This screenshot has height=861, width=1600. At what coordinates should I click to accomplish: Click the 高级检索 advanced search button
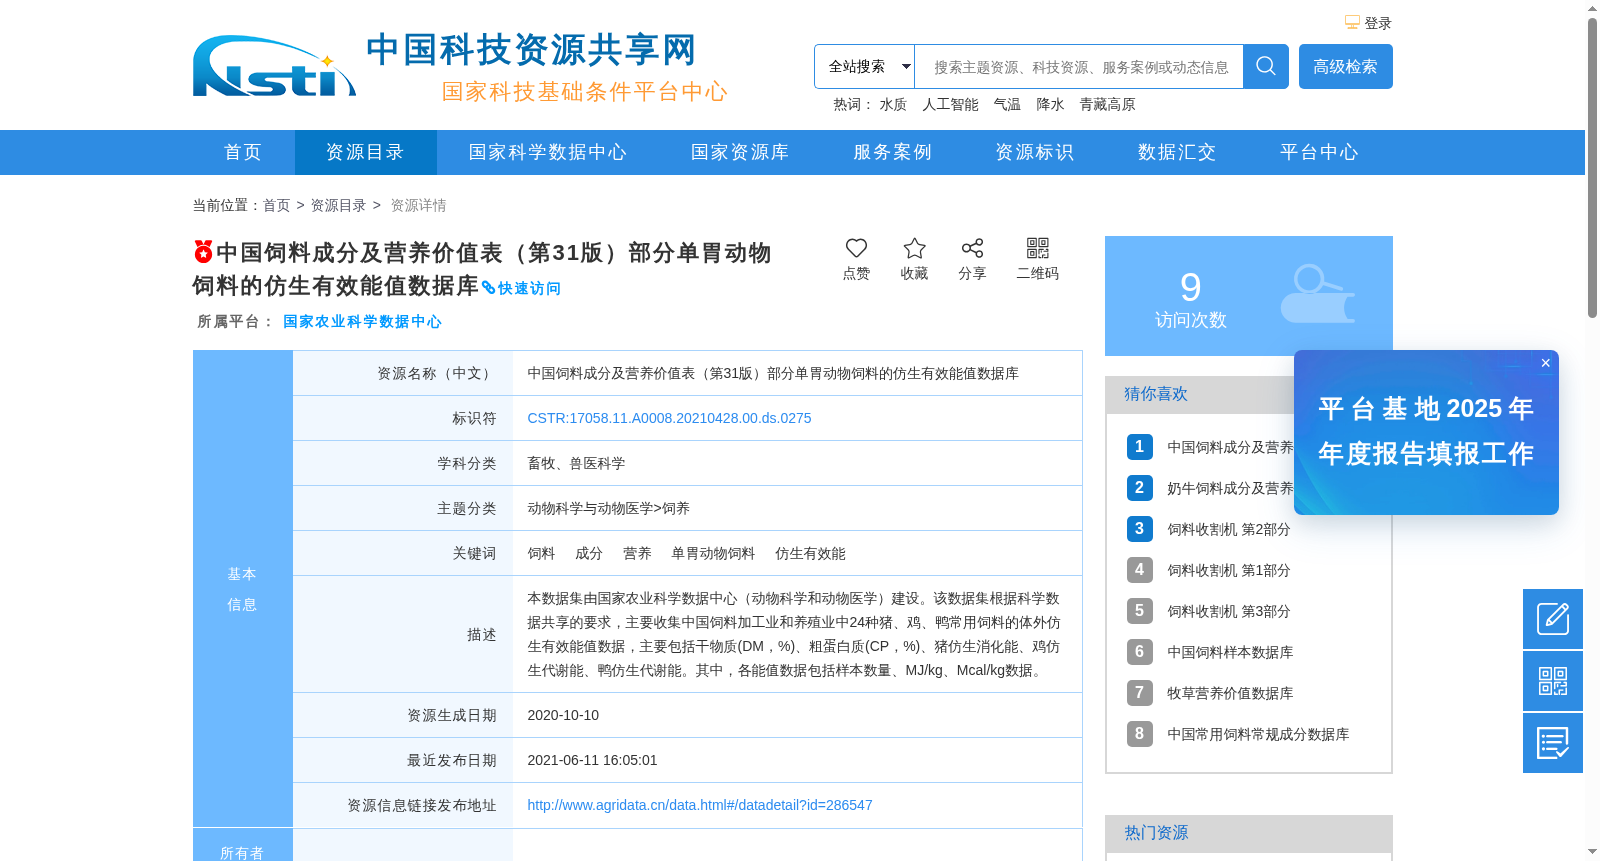pos(1345,66)
